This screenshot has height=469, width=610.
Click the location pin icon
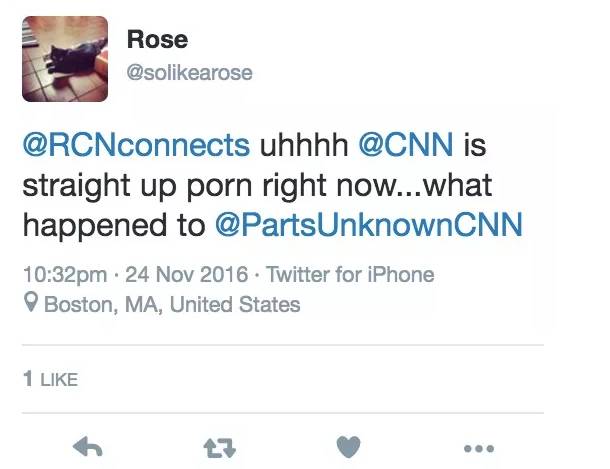click(32, 304)
